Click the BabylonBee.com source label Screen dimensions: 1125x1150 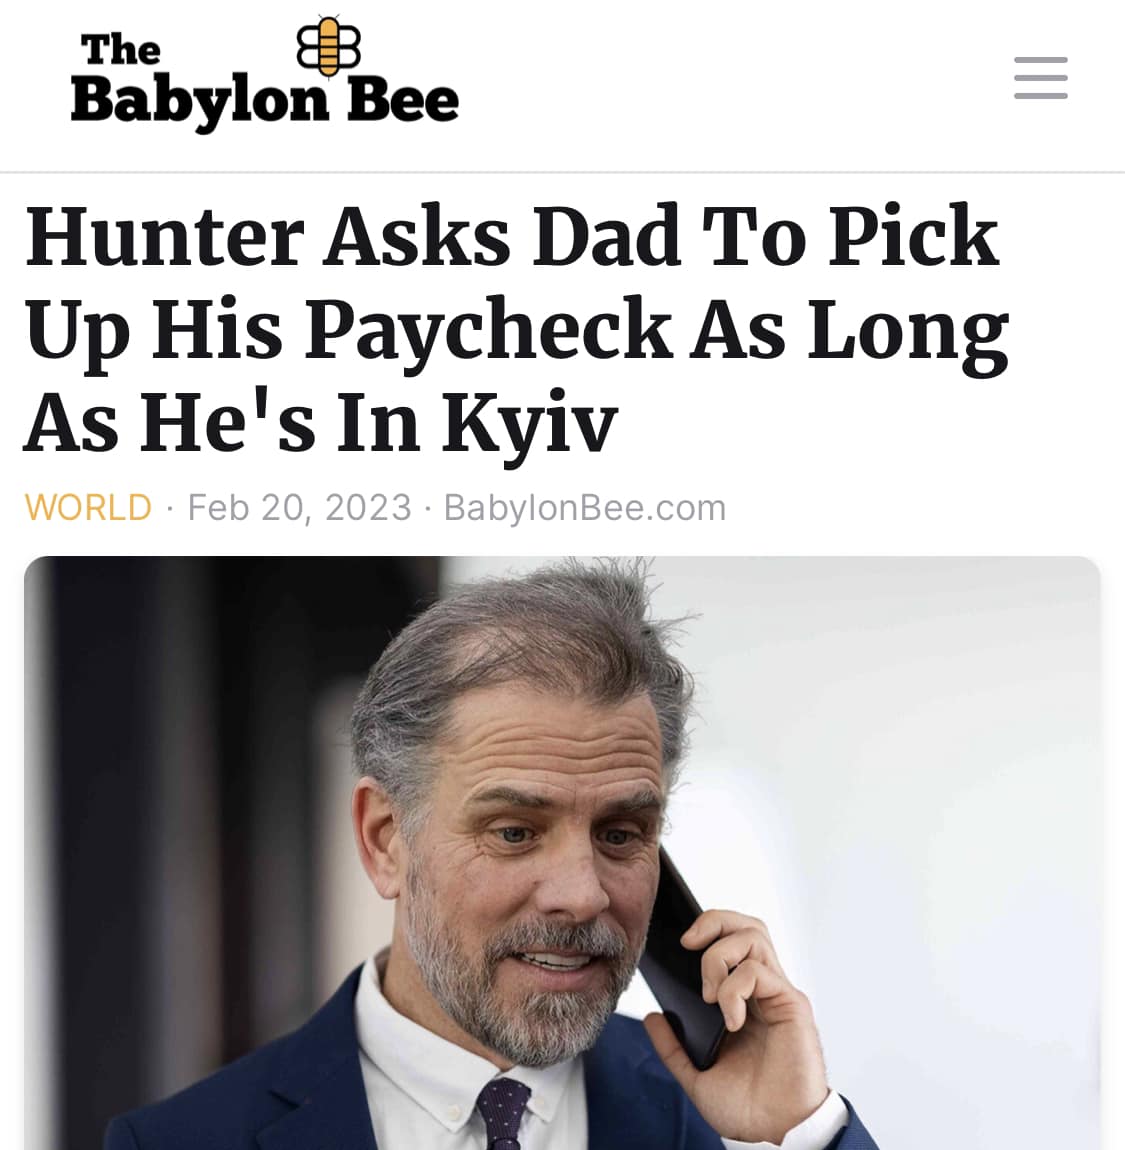click(585, 508)
